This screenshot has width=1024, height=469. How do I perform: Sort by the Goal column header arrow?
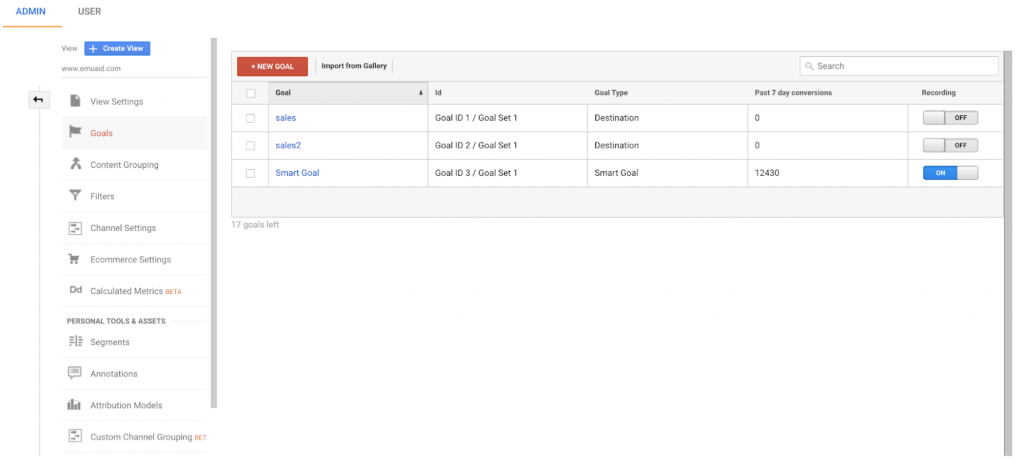[420, 93]
